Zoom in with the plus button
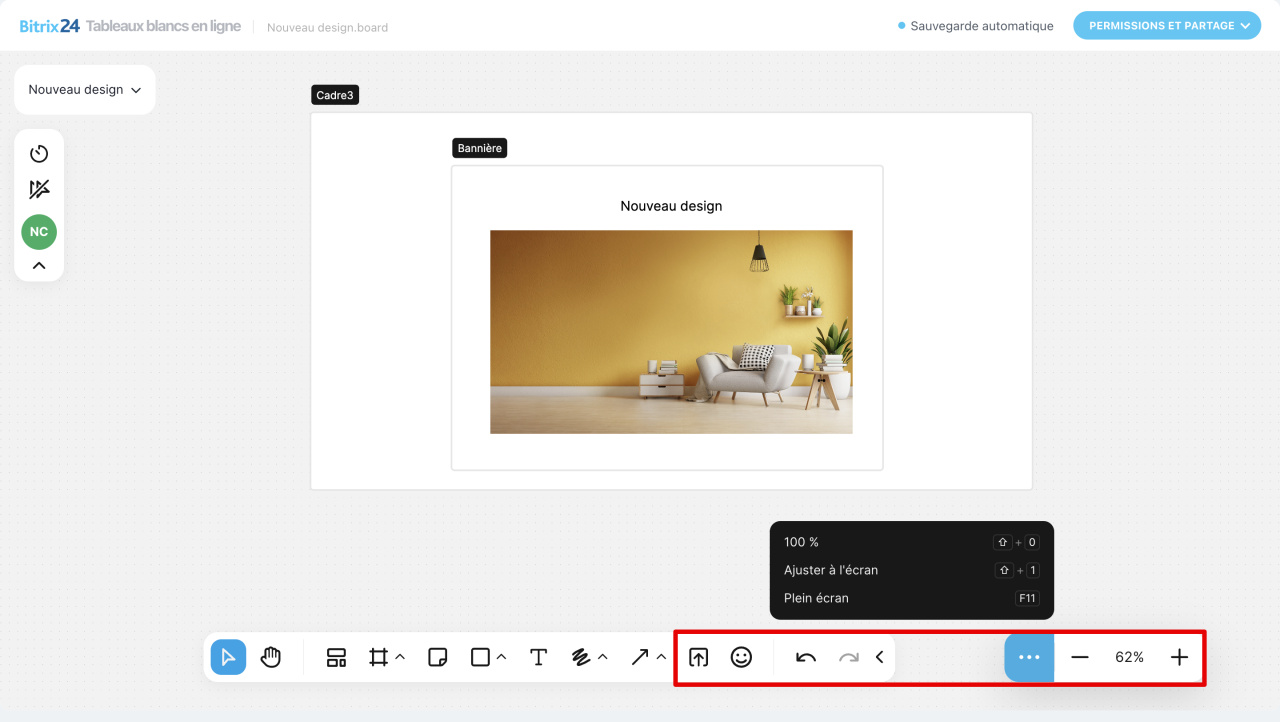The width and height of the screenshot is (1280, 722). pos(1179,657)
